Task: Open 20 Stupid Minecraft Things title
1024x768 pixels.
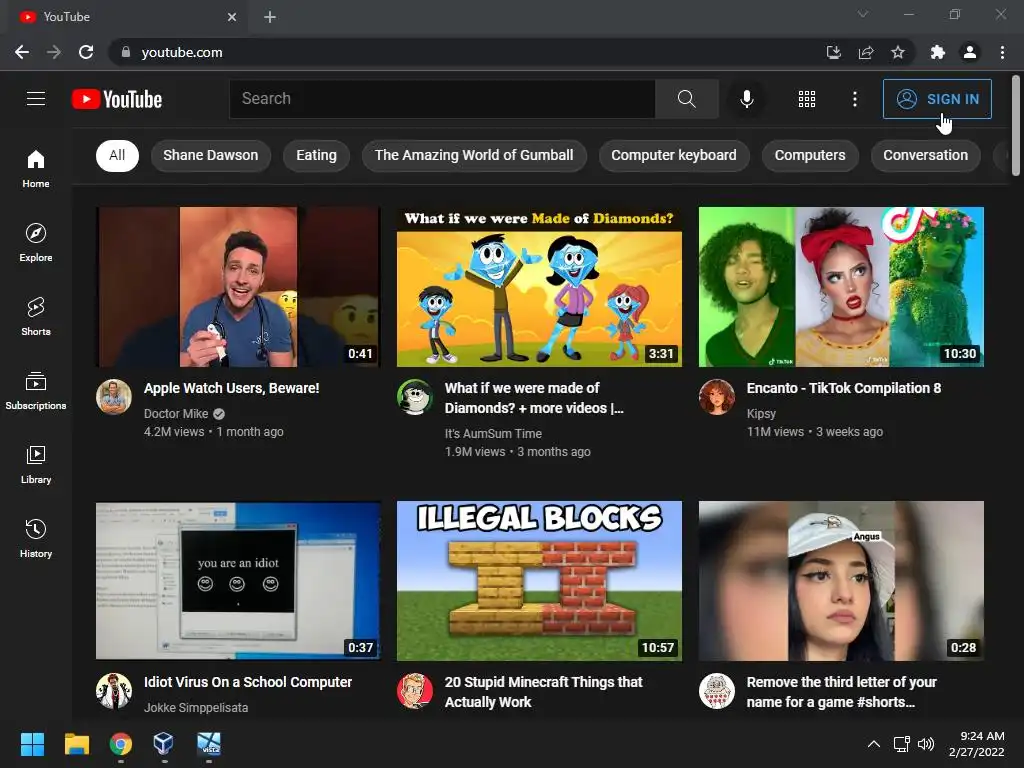Action: point(543,692)
